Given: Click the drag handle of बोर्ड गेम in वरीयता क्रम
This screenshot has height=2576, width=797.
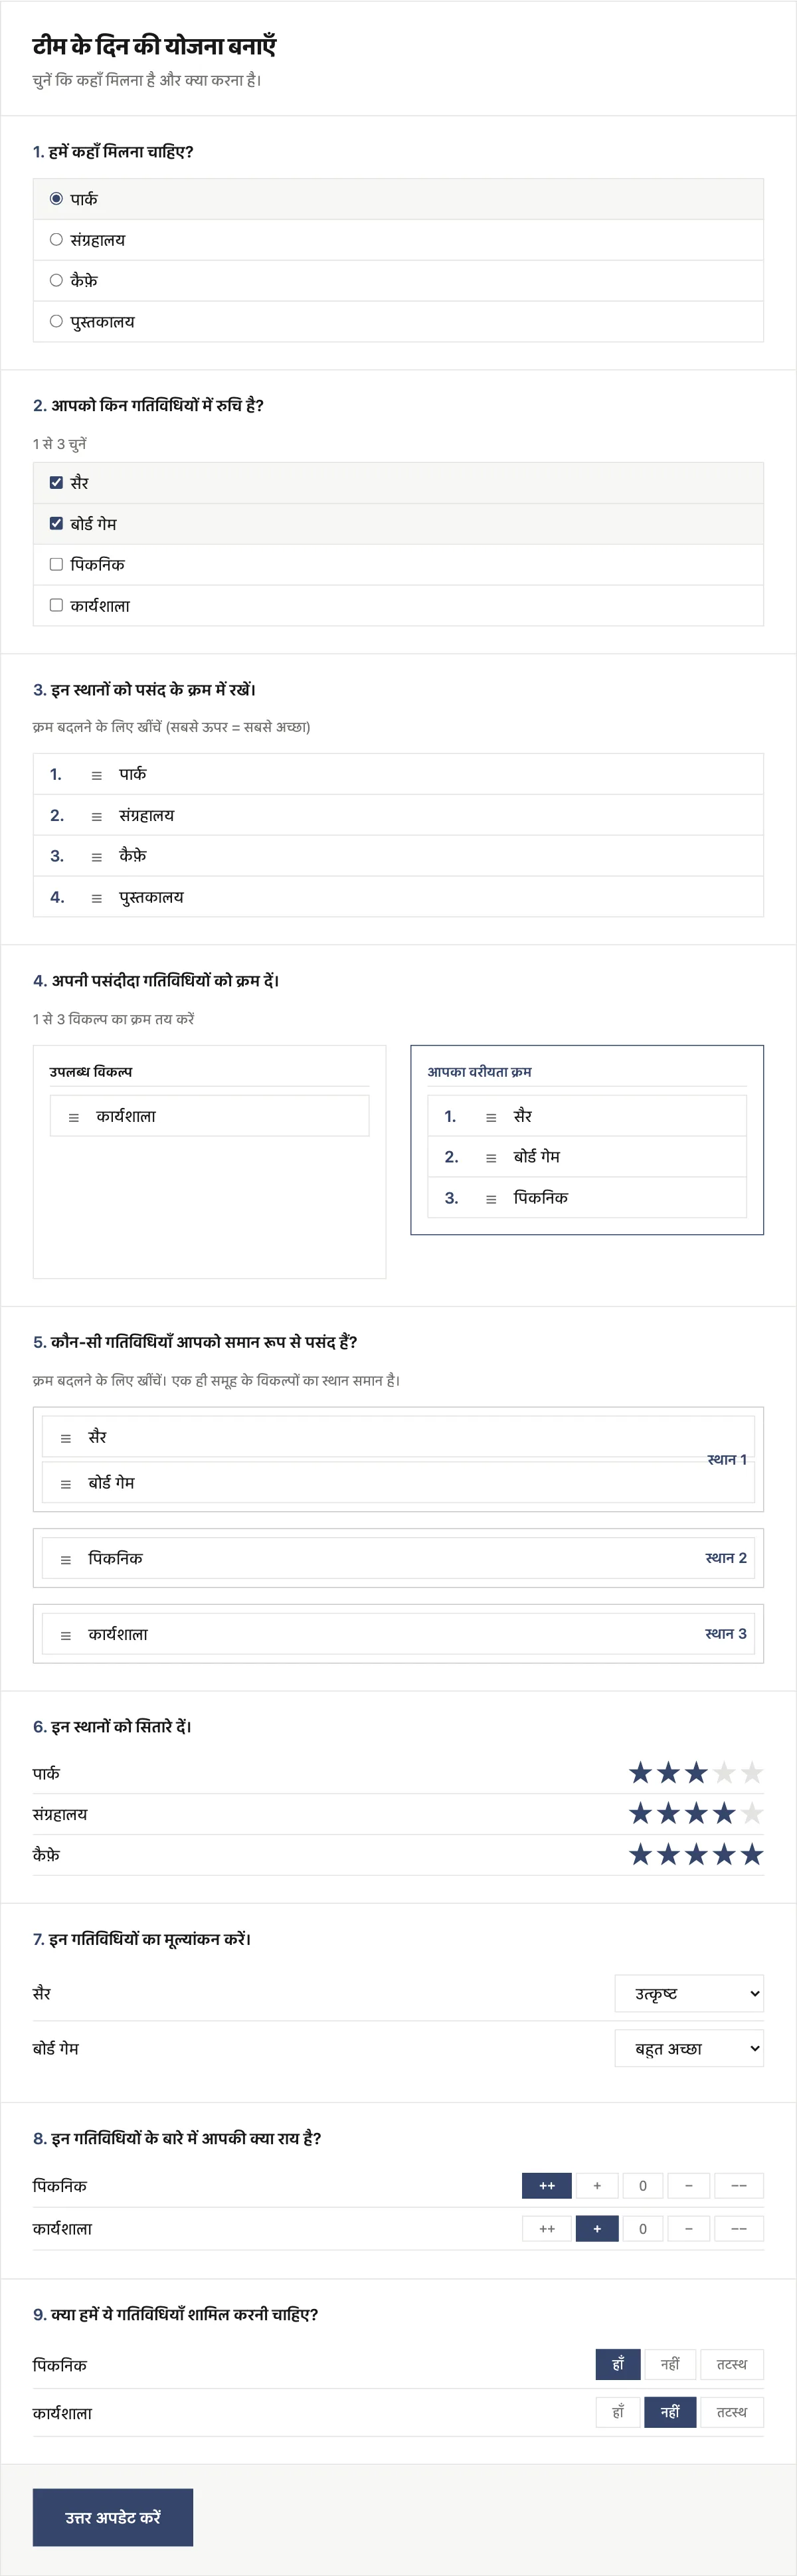Looking at the screenshot, I should click(x=491, y=1158).
